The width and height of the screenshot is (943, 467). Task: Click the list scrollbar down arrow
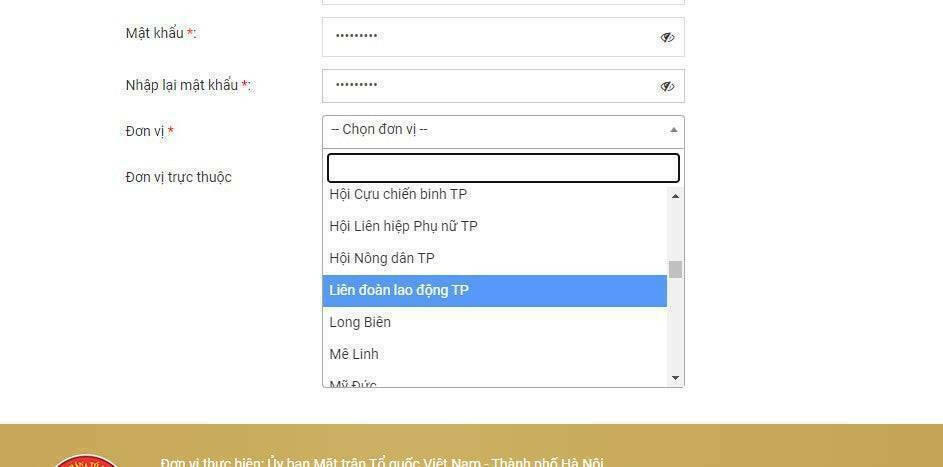pos(675,378)
